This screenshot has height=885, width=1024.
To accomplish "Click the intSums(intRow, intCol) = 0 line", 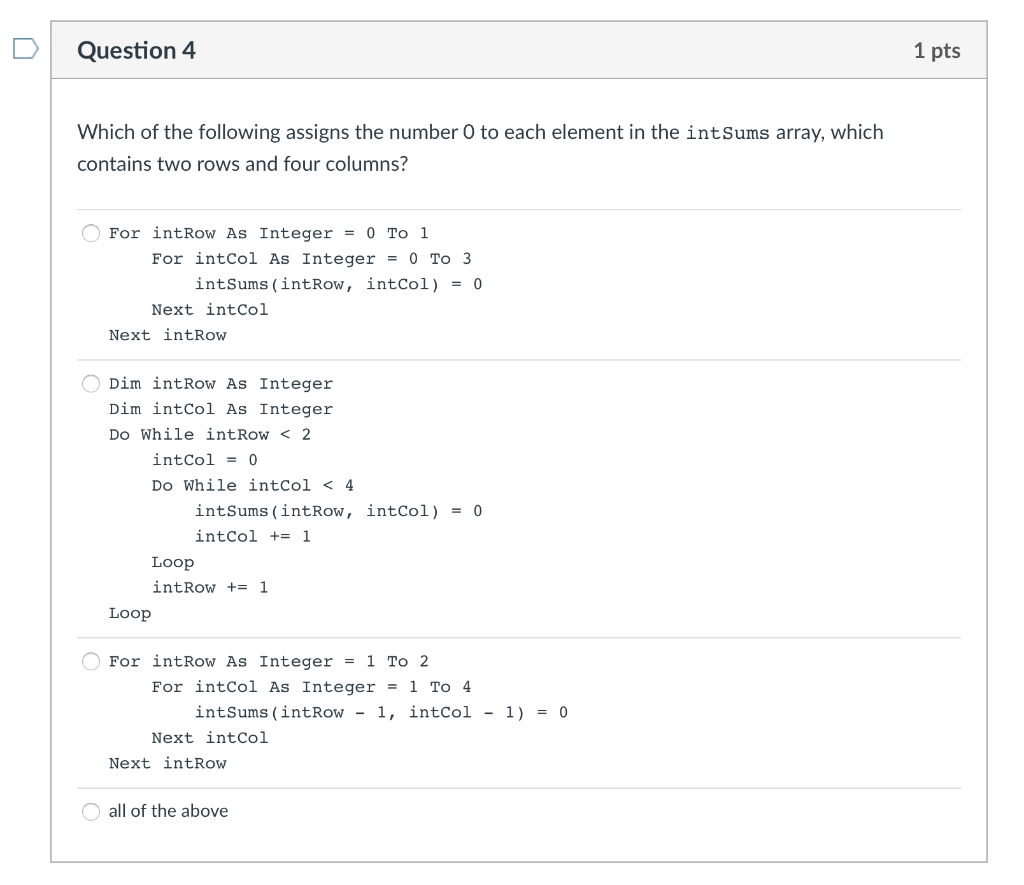I will (339, 284).
